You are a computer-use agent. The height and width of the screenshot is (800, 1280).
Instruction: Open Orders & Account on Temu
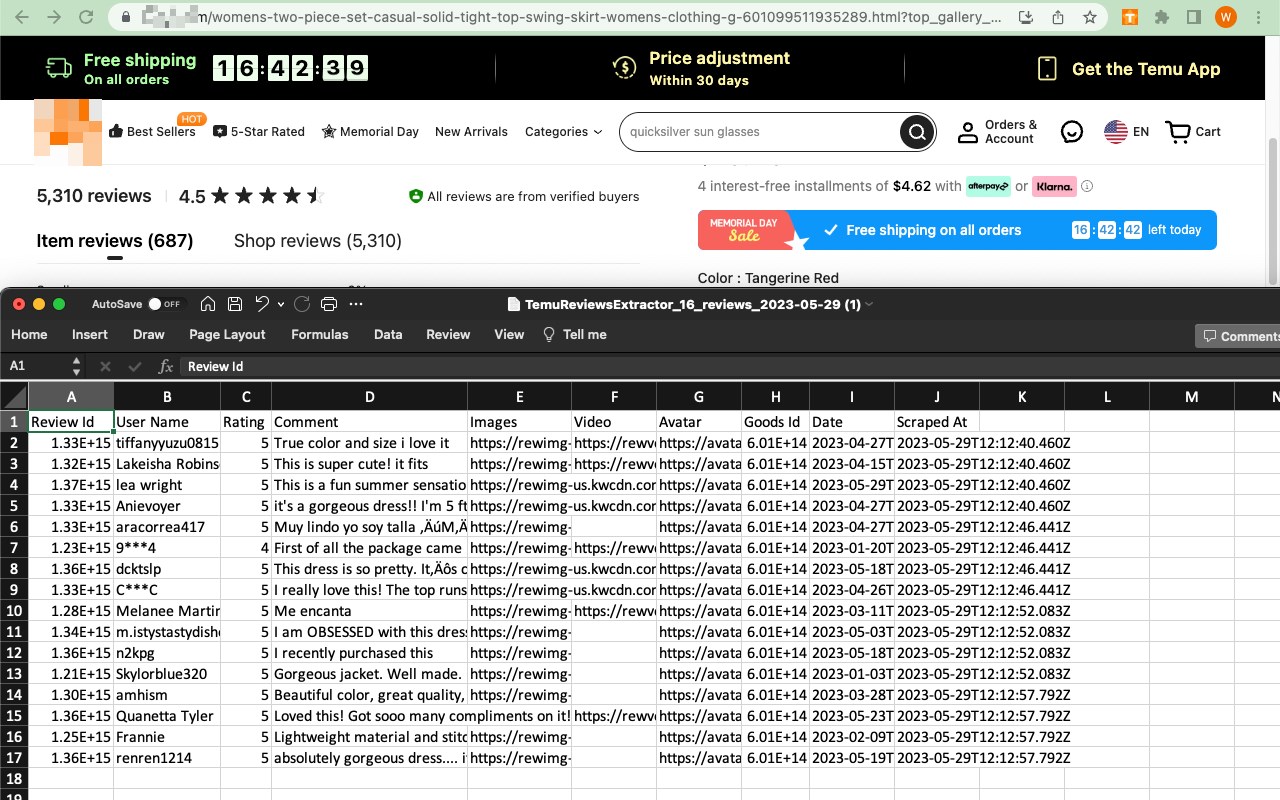pos(997,132)
